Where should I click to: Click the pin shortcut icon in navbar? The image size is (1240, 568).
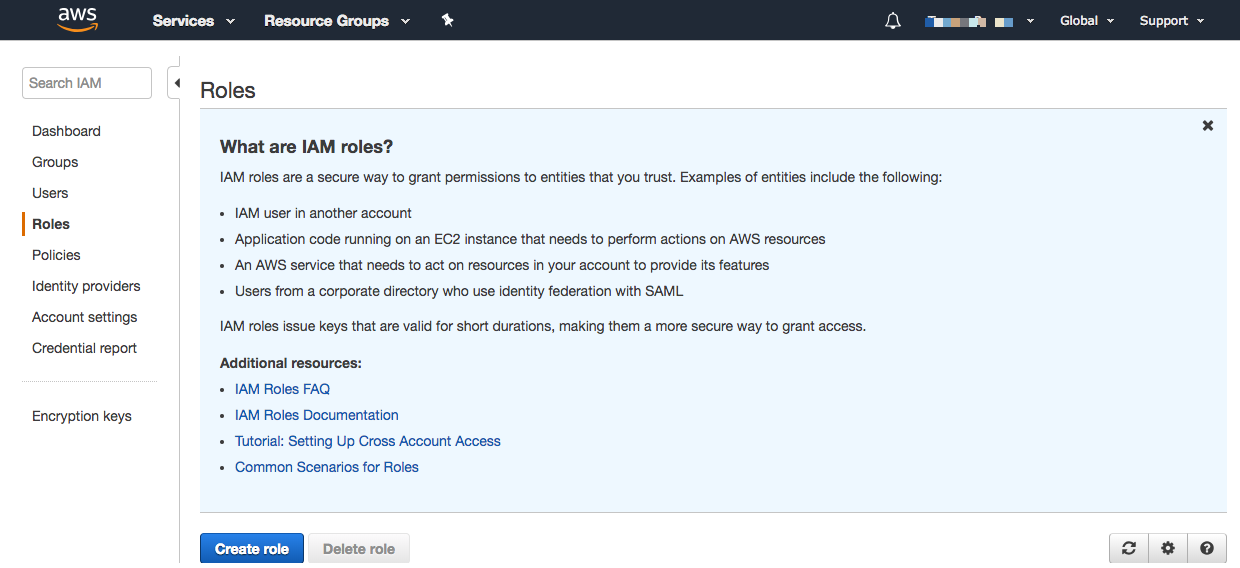447,20
